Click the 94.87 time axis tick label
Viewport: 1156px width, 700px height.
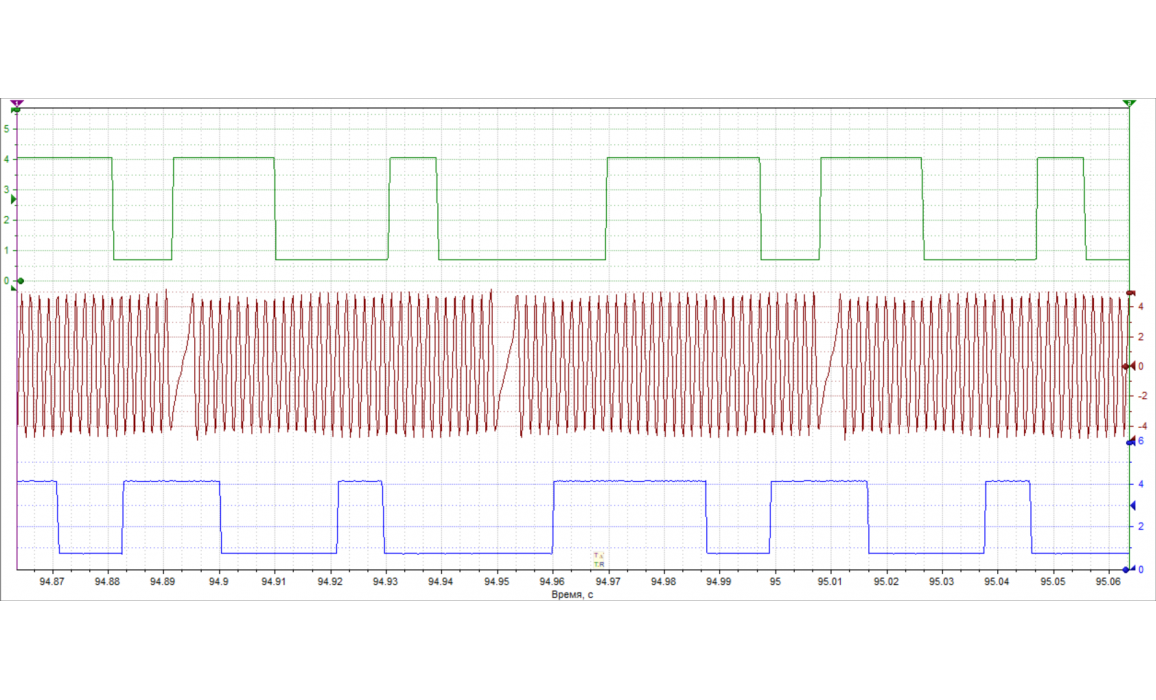[x=51, y=580]
